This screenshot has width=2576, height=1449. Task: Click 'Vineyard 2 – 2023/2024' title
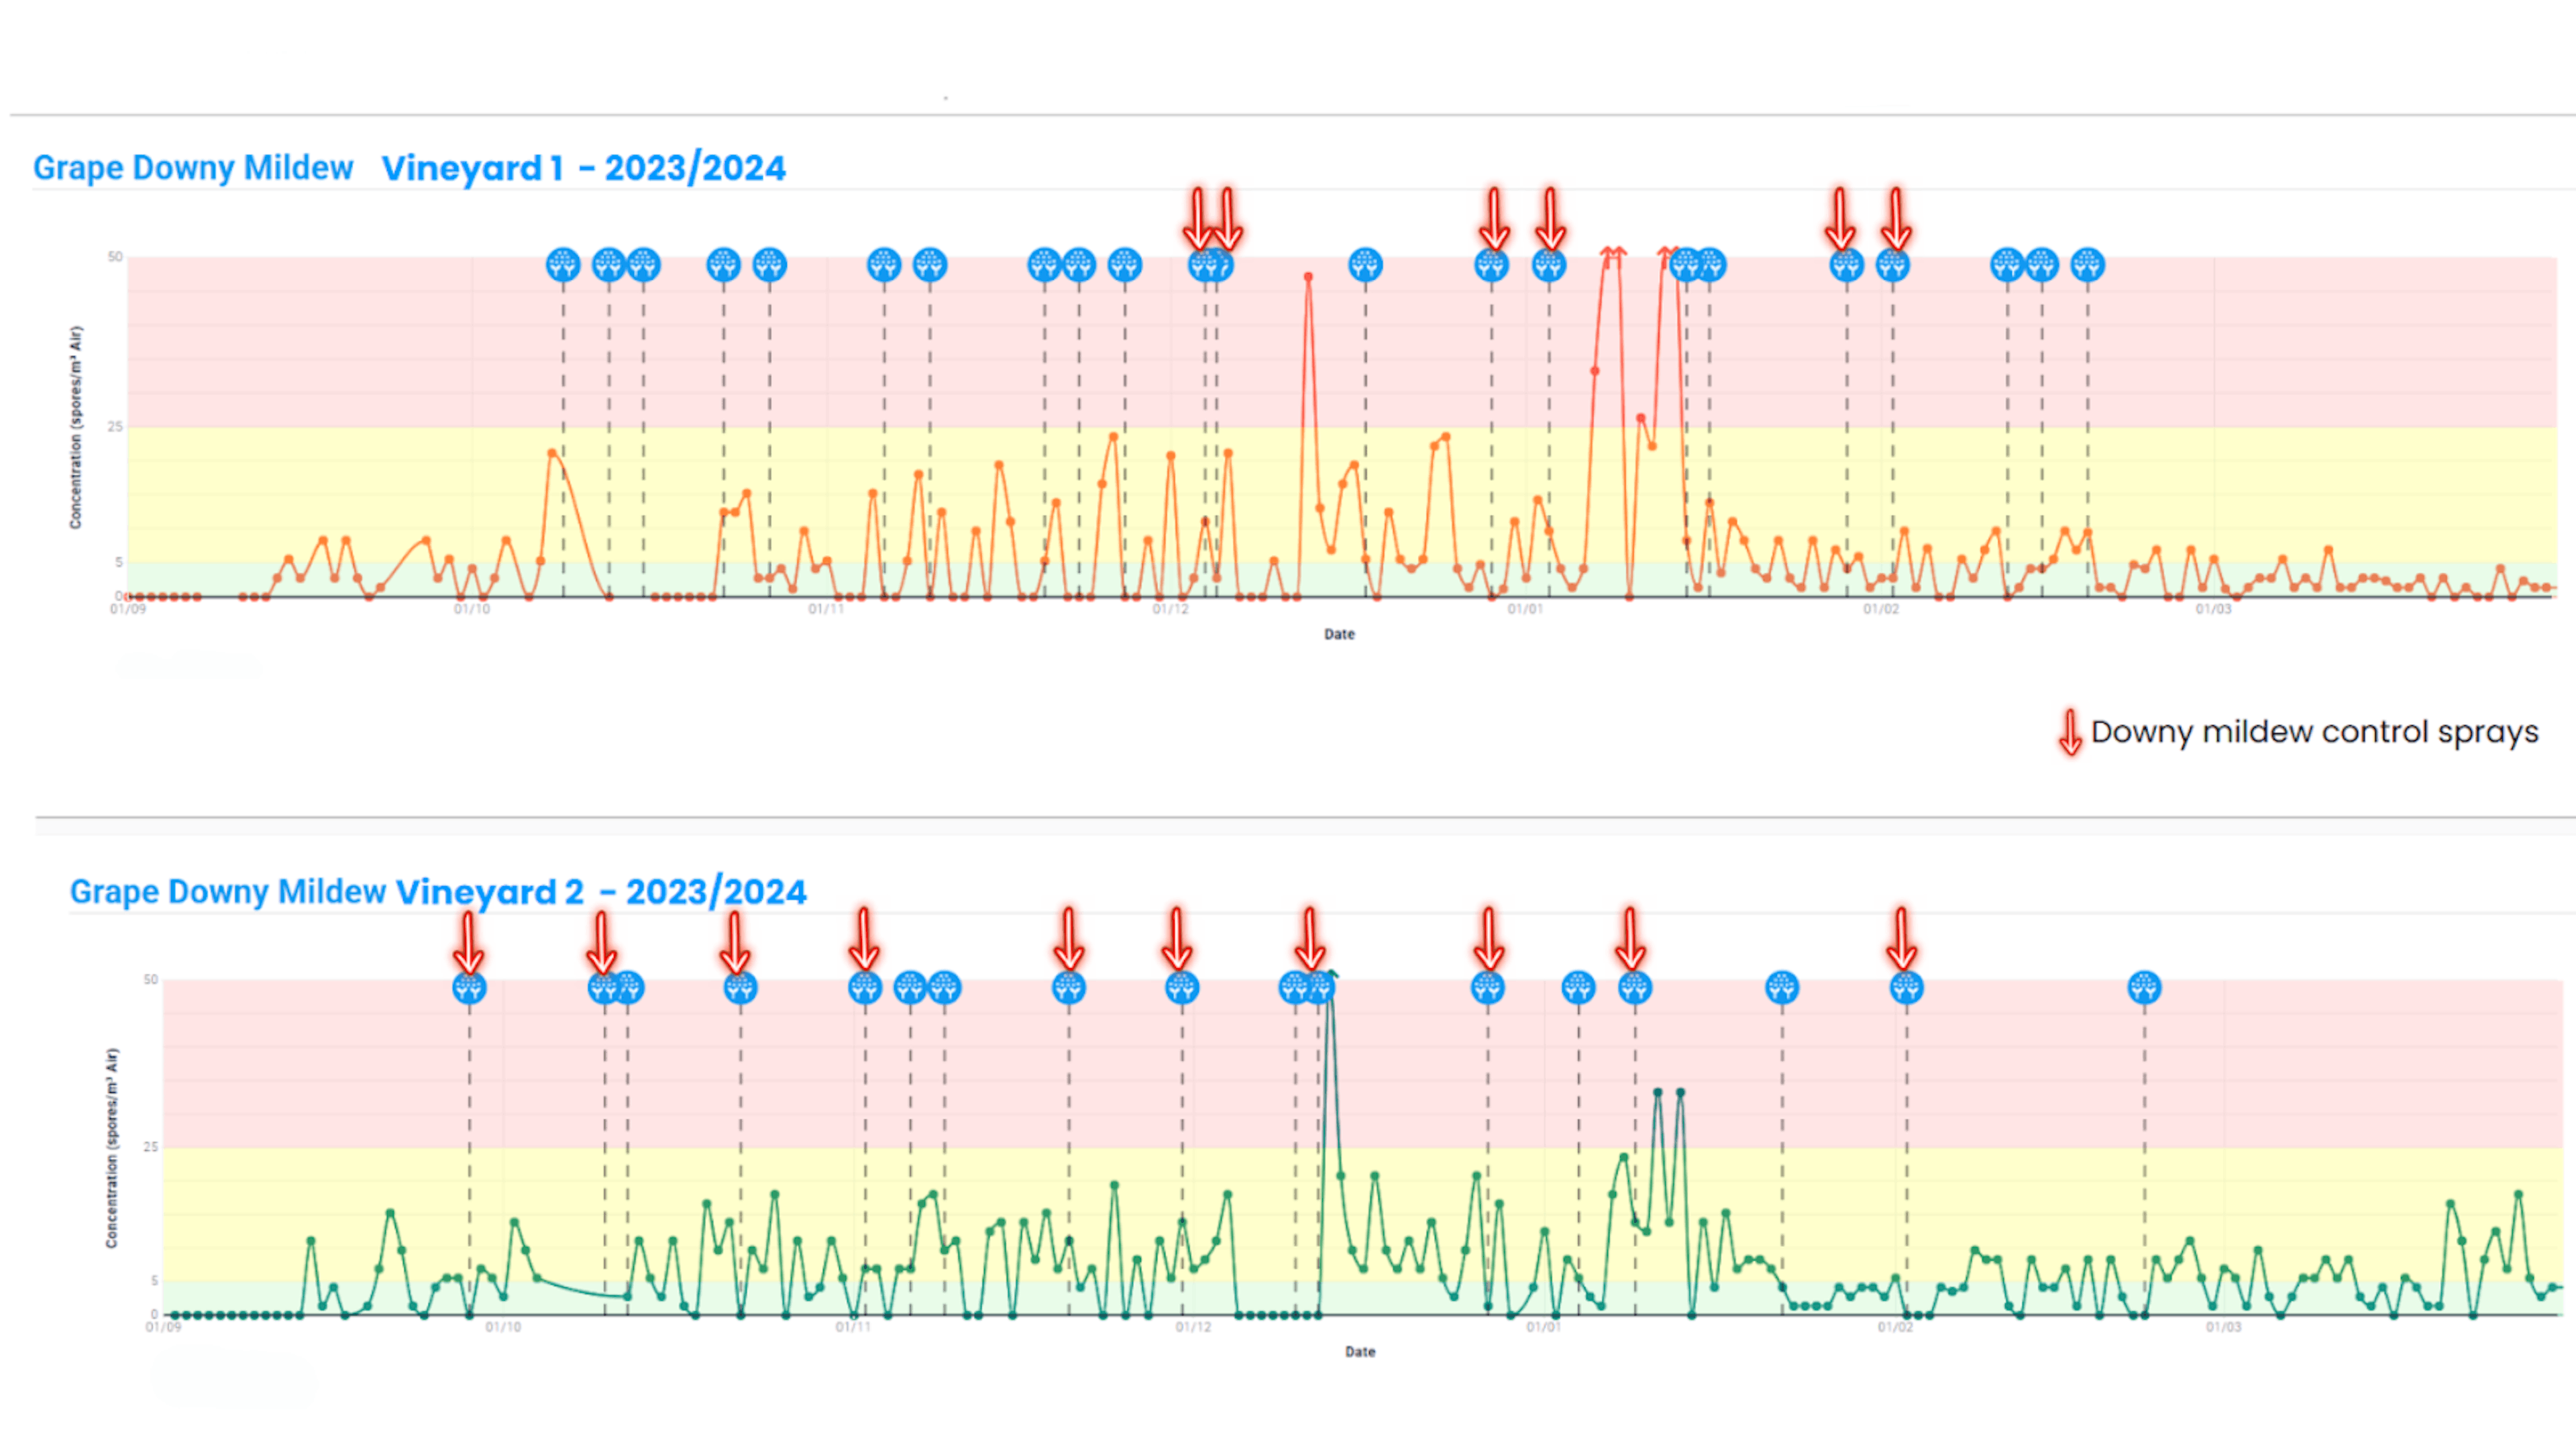point(601,891)
